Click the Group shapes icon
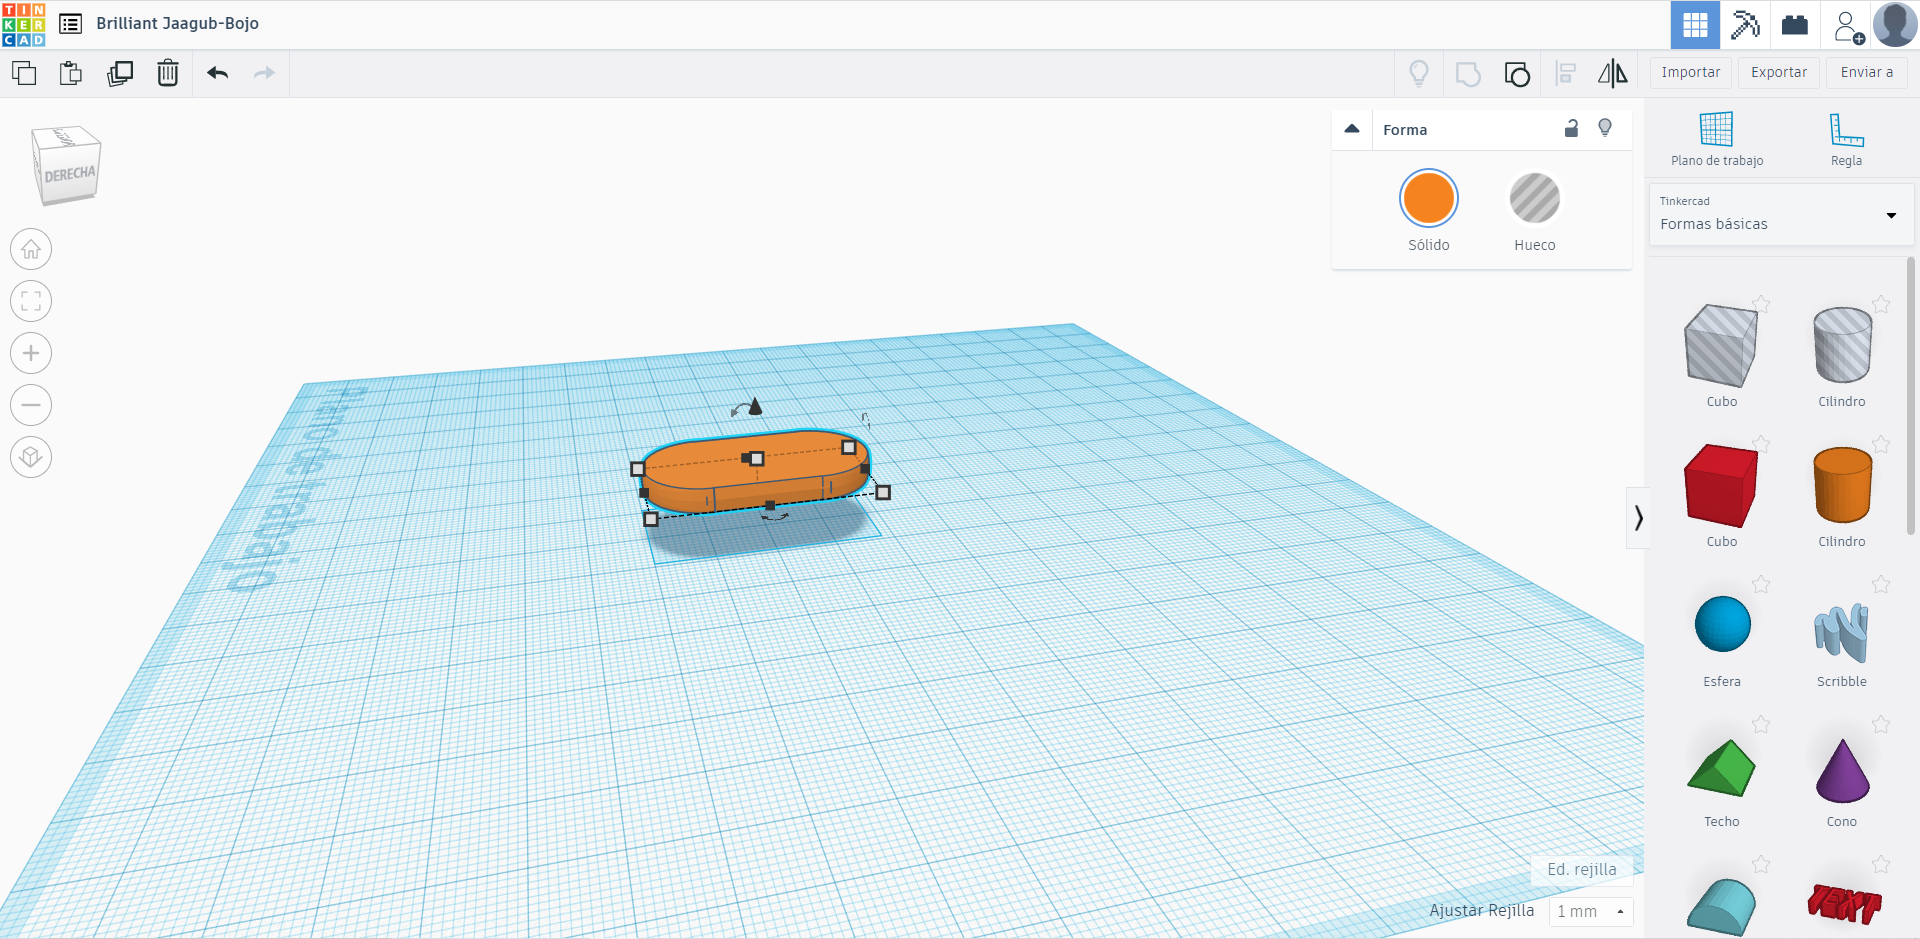Screen dimensions: 1920x939 [x=1468, y=74]
